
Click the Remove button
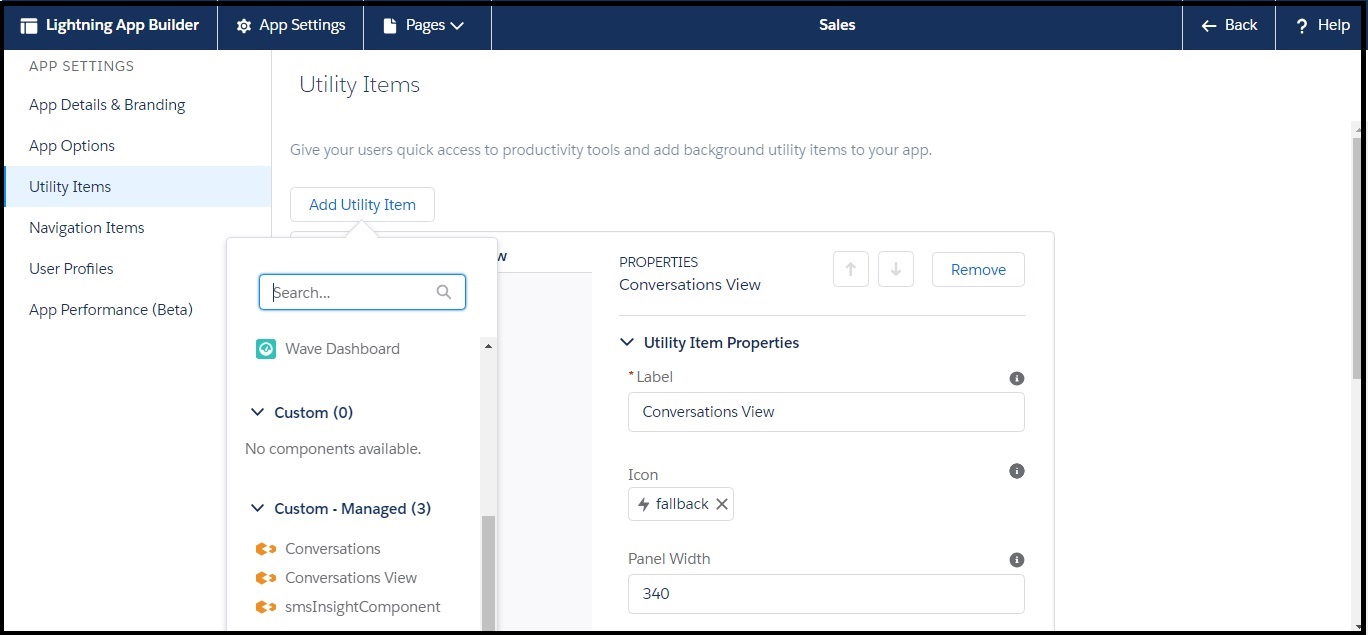[x=978, y=269]
